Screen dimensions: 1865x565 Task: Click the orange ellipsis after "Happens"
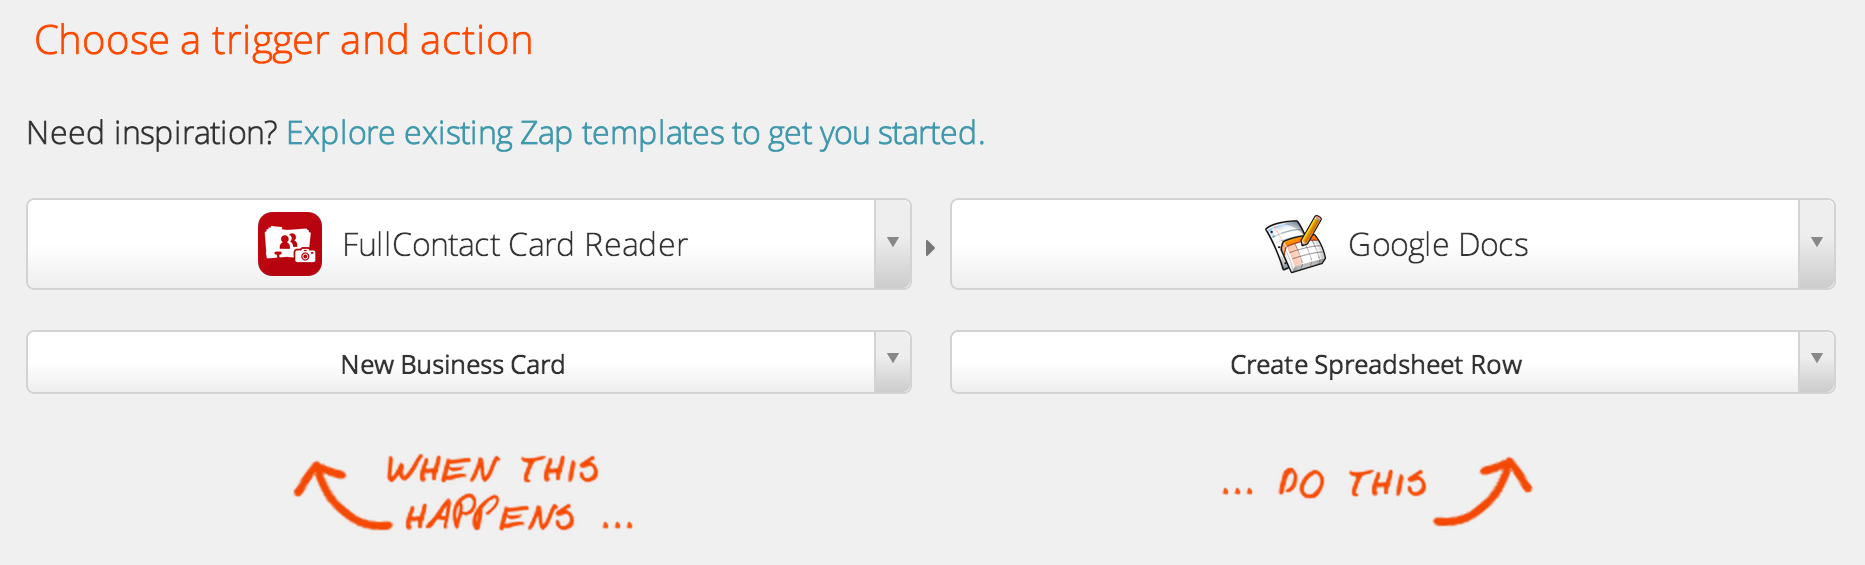[618, 524]
